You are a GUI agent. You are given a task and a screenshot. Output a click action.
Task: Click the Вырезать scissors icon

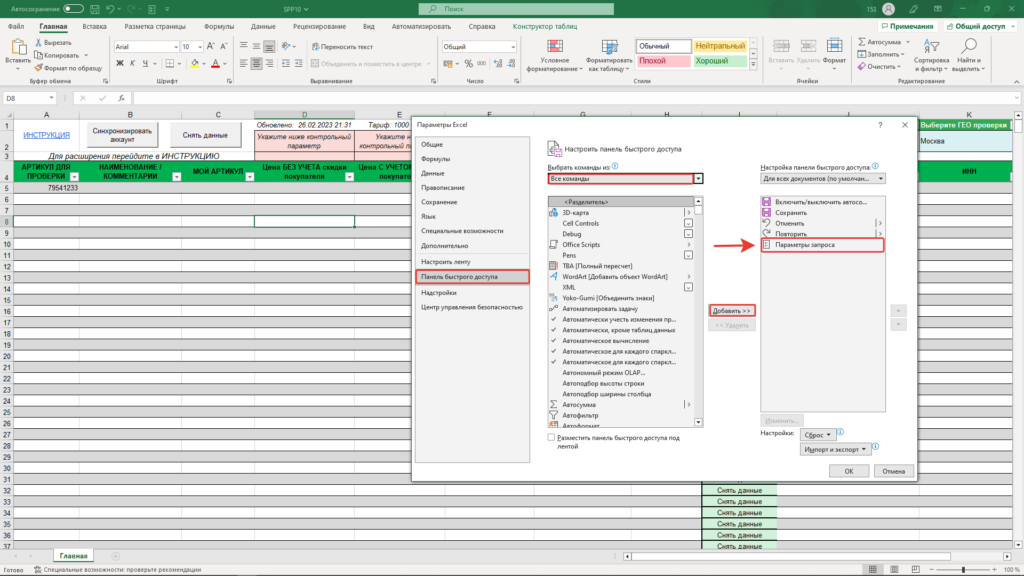click(x=39, y=42)
